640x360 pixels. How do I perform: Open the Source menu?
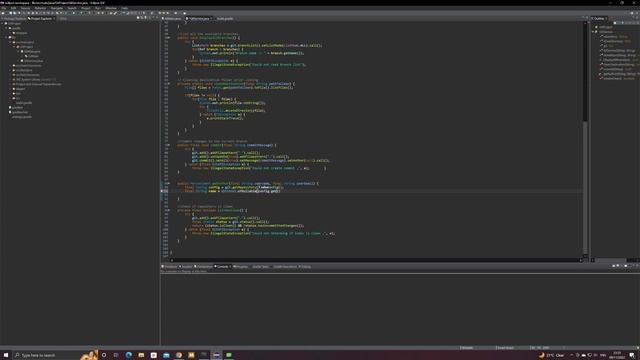[25, 8]
